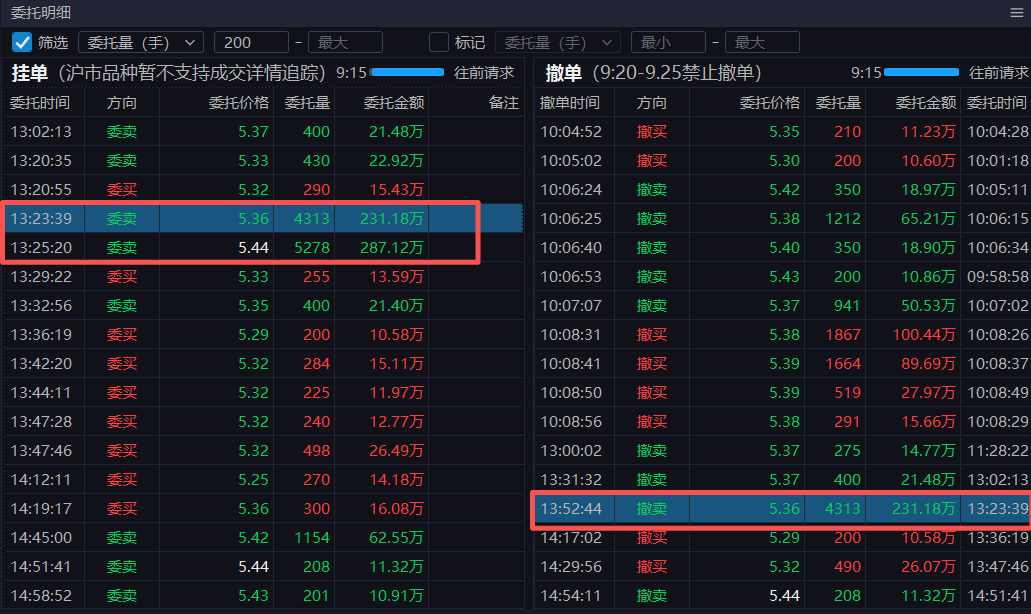
Task: Select the 挂单 row at 14:45:00
Action: pos(263,537)
